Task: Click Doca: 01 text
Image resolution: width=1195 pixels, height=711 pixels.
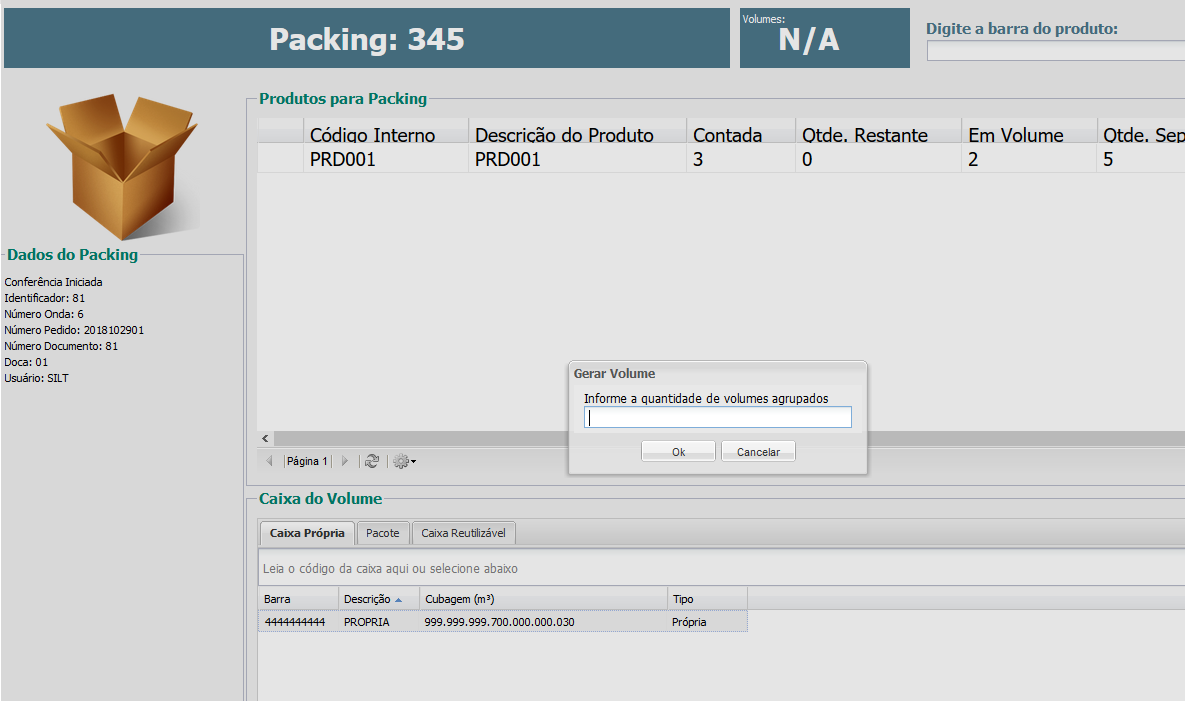Action: [26, 362]
